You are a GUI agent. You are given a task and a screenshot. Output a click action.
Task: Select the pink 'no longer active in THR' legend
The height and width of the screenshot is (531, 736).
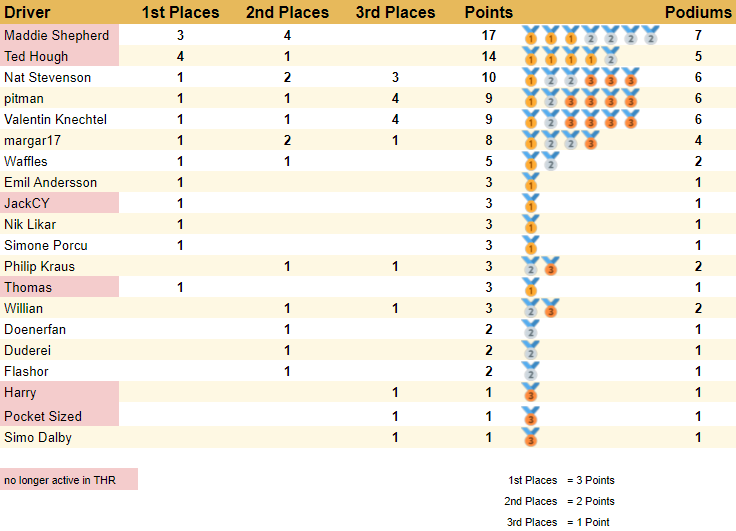(68, 480)
